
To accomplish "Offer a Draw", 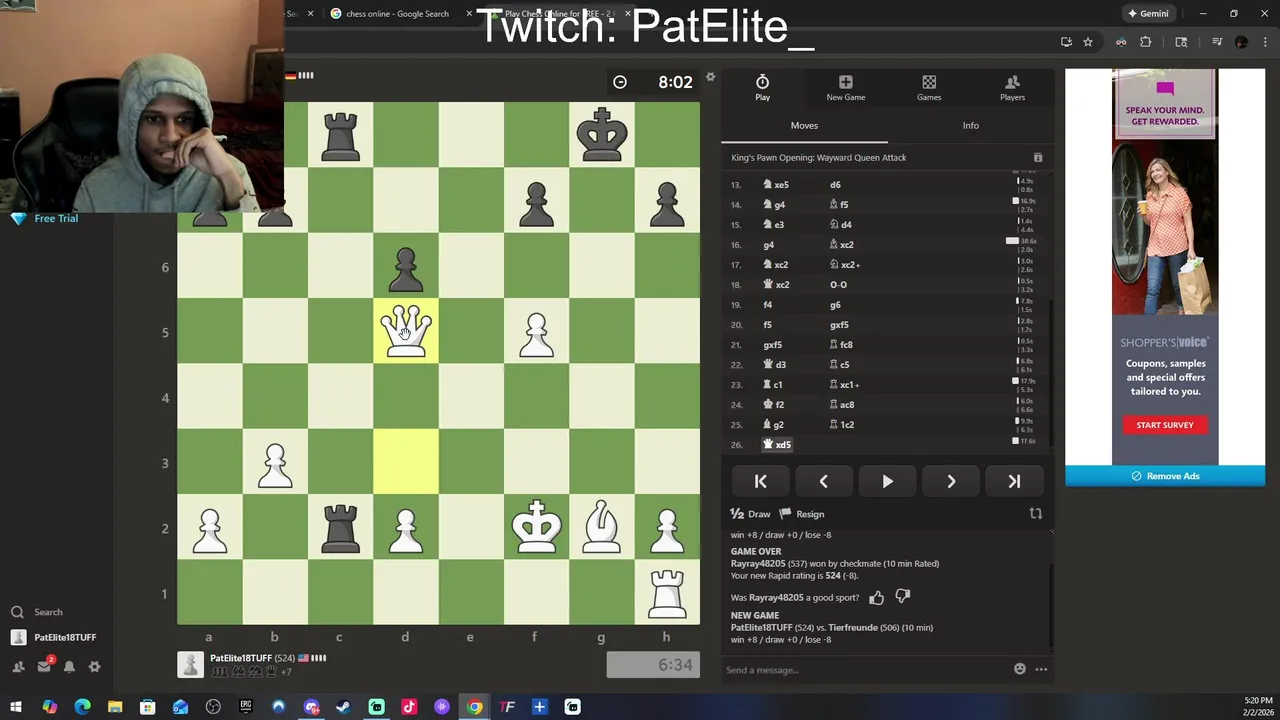I will pyautogui.click(x=751, y=514).
